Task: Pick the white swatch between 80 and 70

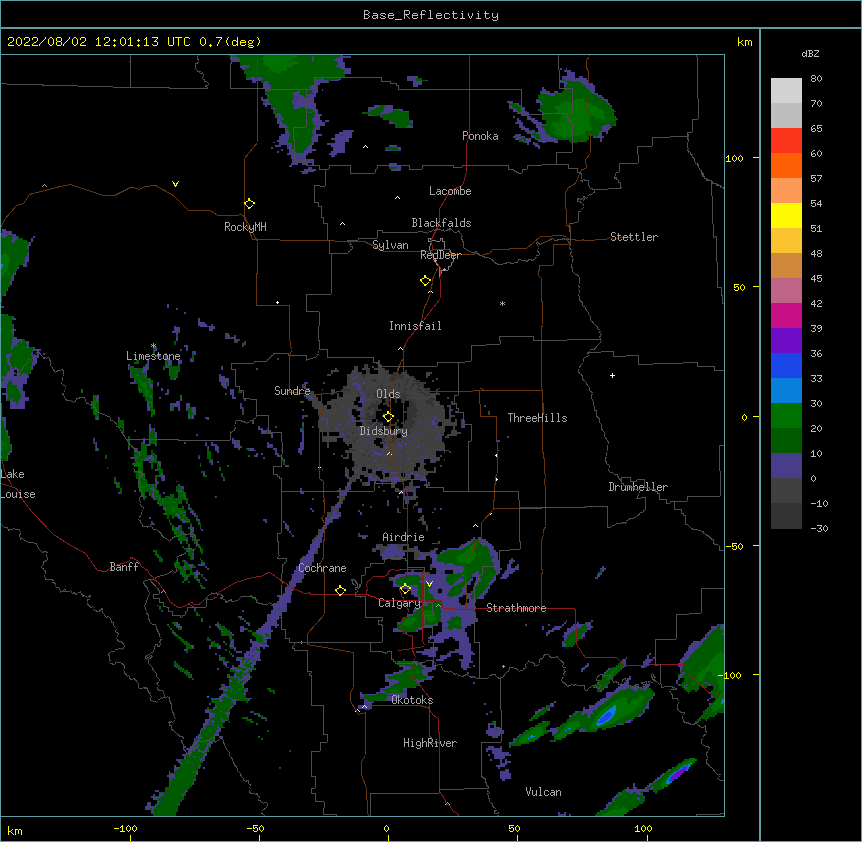Action: pyautogui.click(x=786, y=91)
